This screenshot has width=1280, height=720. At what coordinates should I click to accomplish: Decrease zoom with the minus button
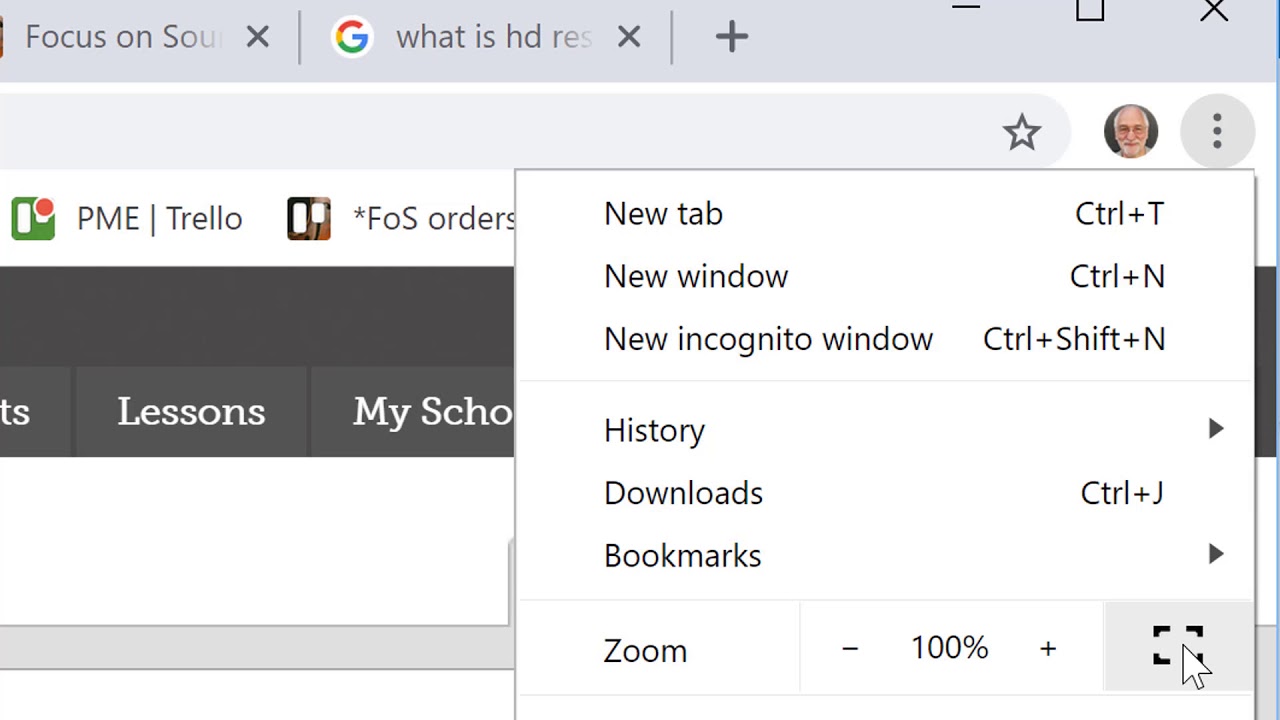[x=850, y=649]
